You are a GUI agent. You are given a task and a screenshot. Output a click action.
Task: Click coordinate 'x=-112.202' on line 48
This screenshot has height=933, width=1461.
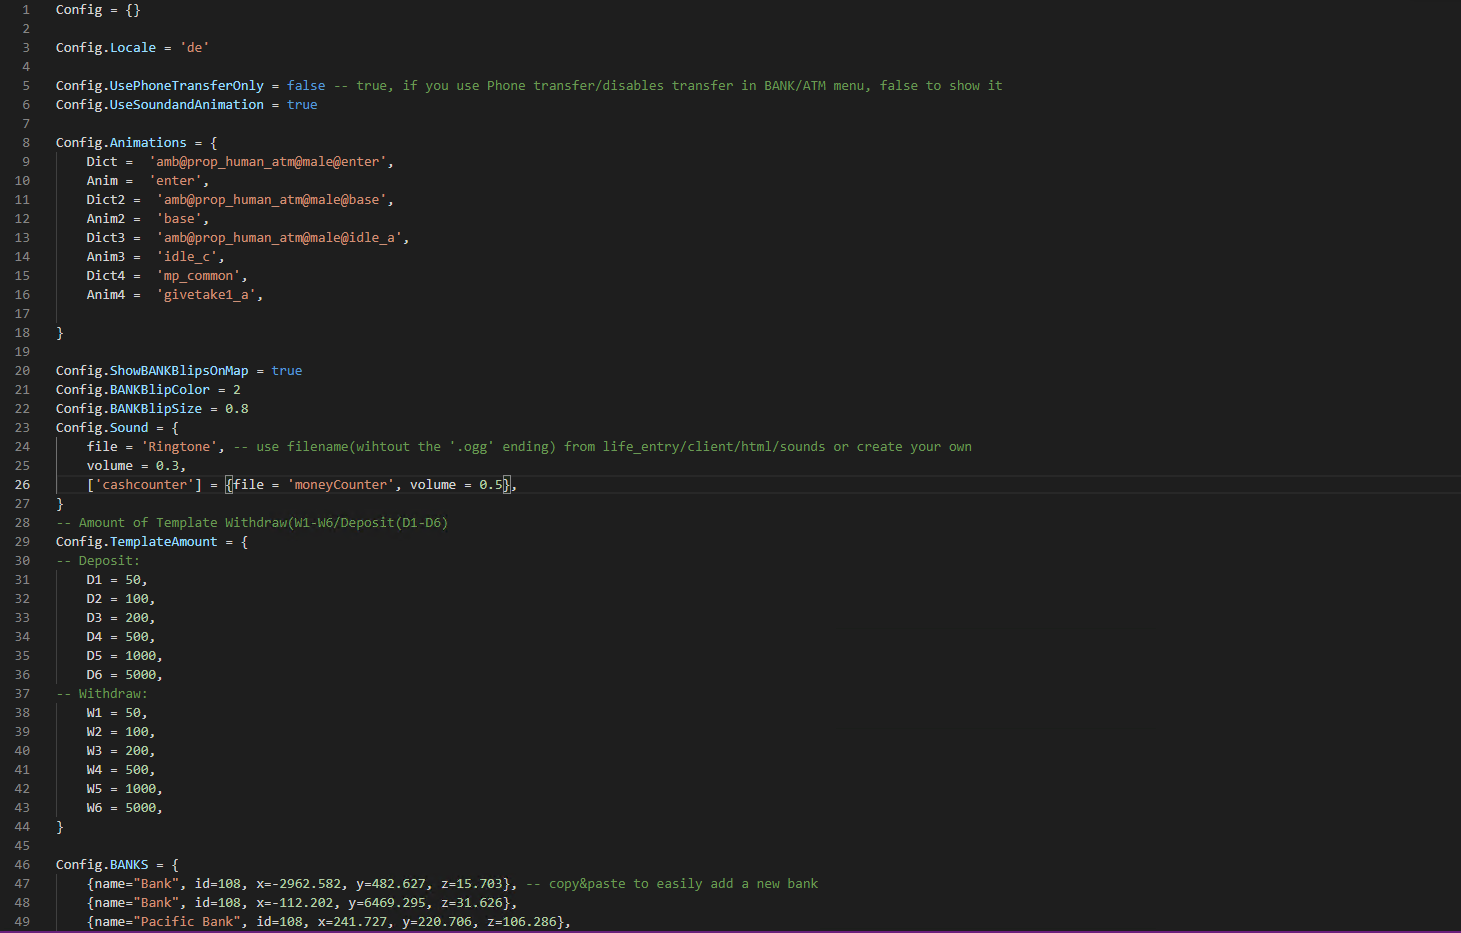coord(295,903)
